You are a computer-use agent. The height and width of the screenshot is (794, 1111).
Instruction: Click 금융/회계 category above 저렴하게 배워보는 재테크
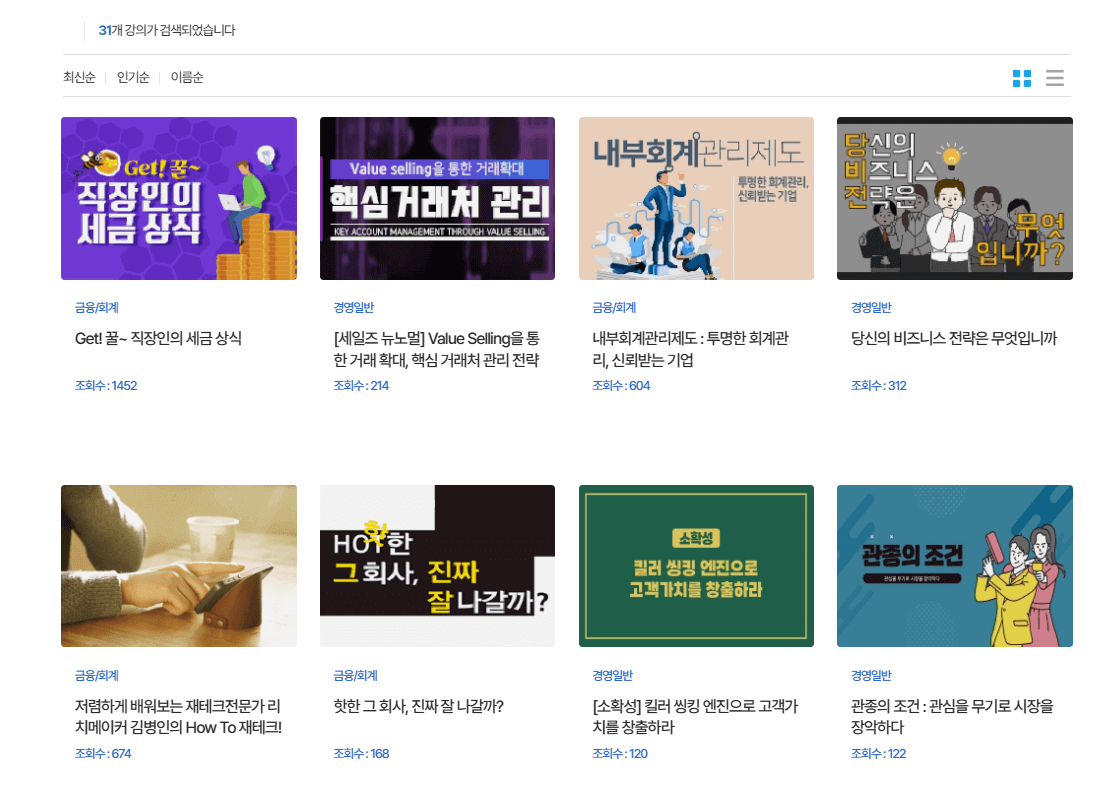pyautogui.click(x=97, y=676)
